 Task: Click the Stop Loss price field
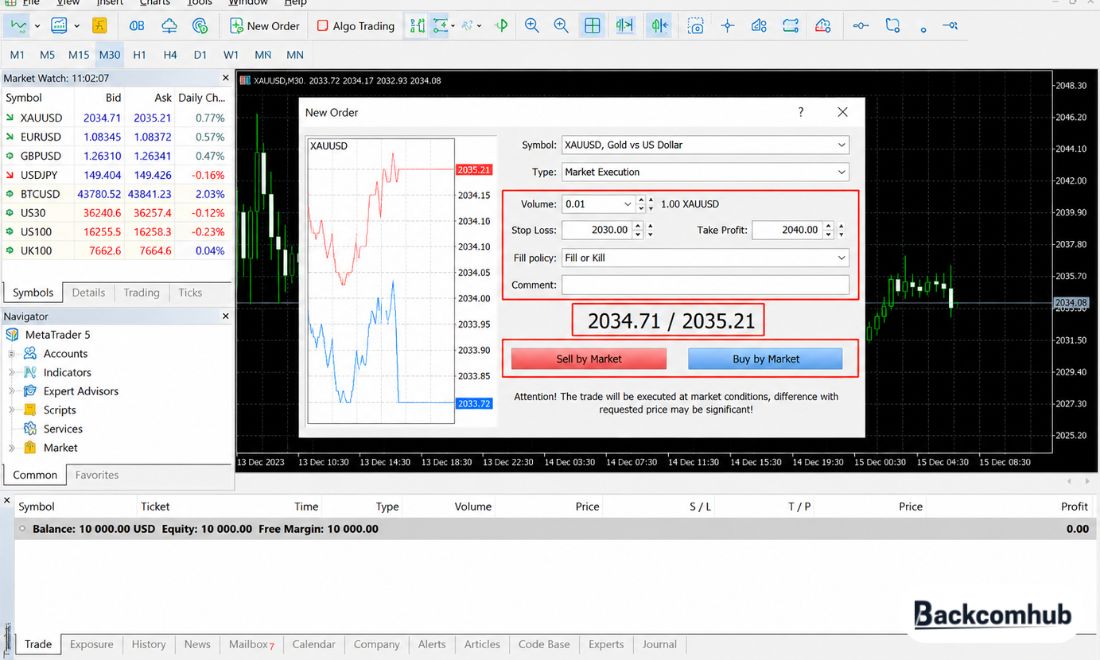(597, 230)
